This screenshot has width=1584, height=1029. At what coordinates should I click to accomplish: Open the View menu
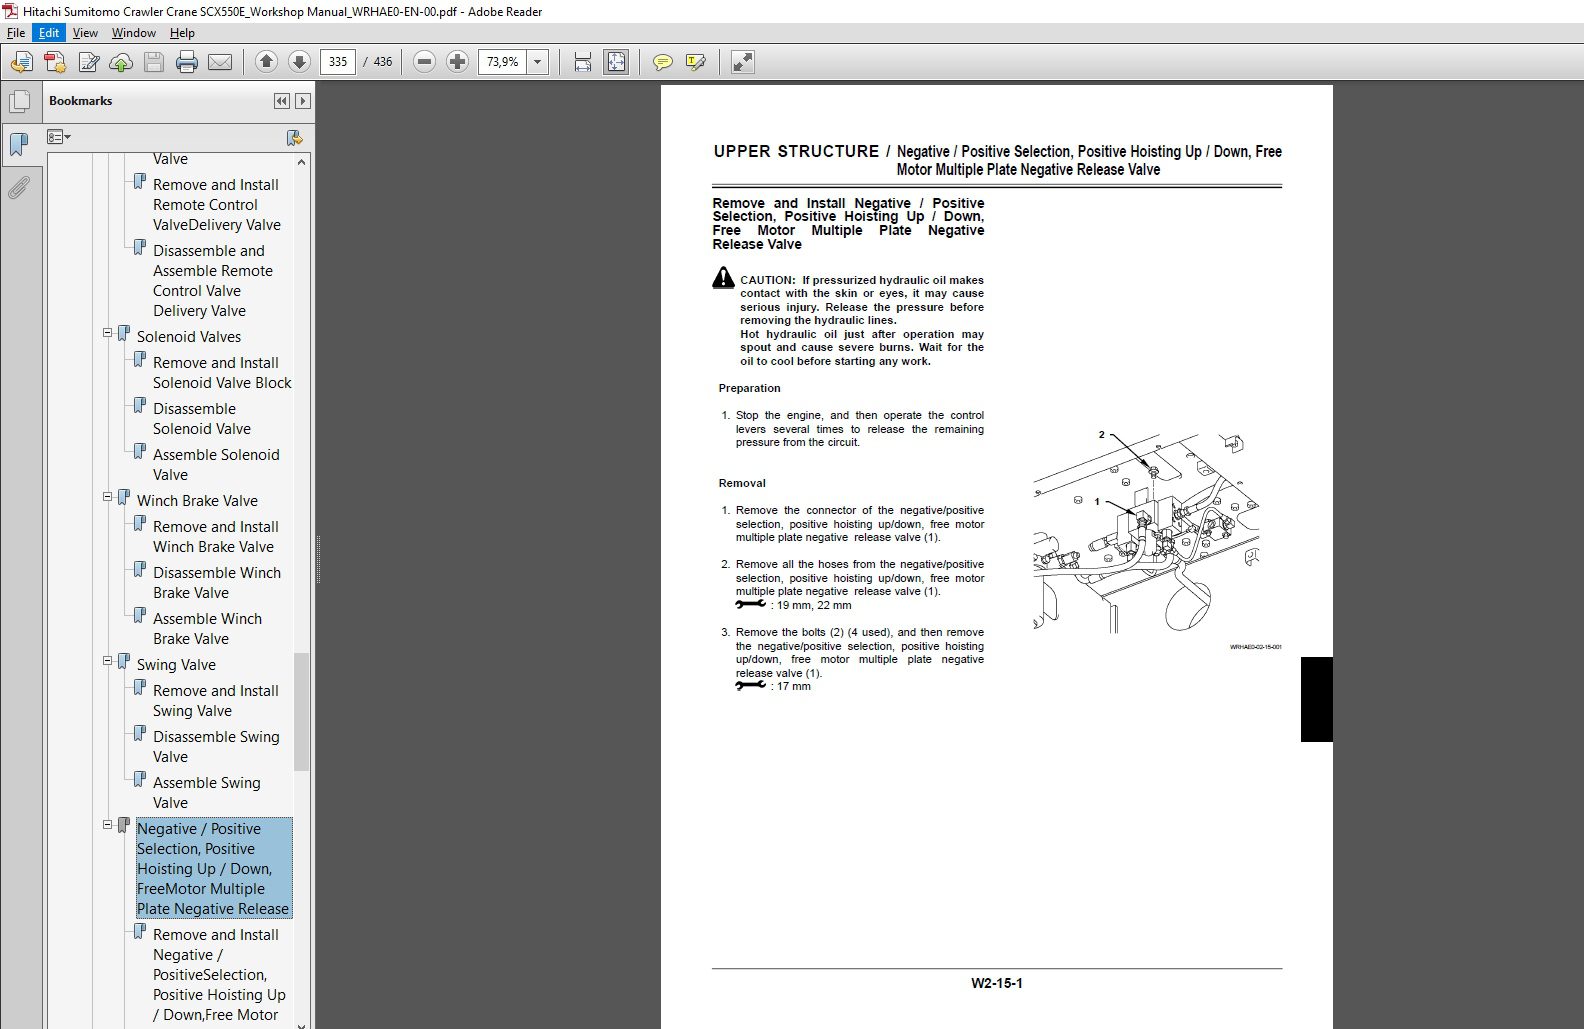[85, 33]
